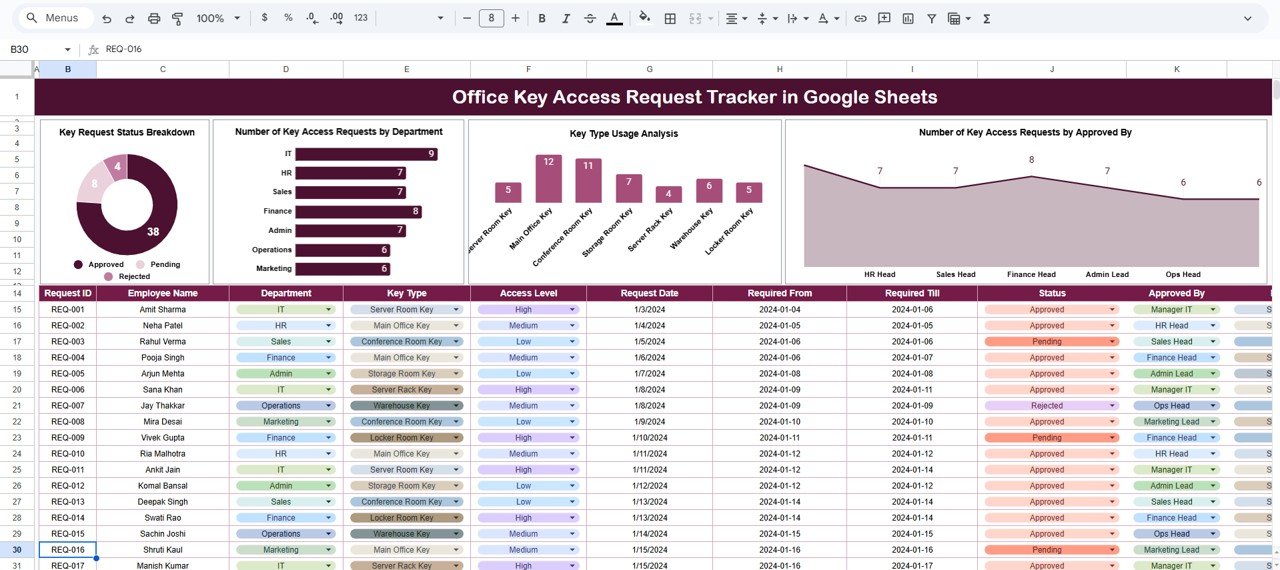This screenshot has height=570, width=1280.
Task: Add a comment using the comment icon
Action: pos(884,18)
